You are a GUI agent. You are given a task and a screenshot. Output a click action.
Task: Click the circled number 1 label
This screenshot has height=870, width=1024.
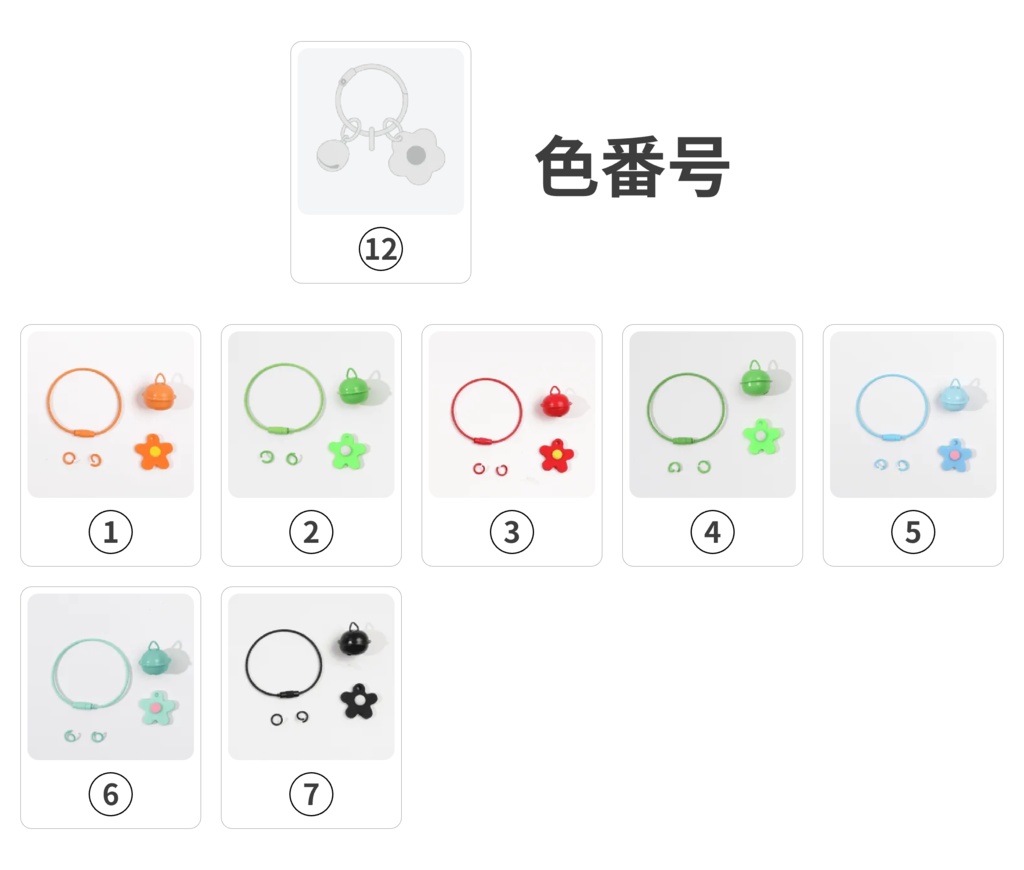pos(110,532)
